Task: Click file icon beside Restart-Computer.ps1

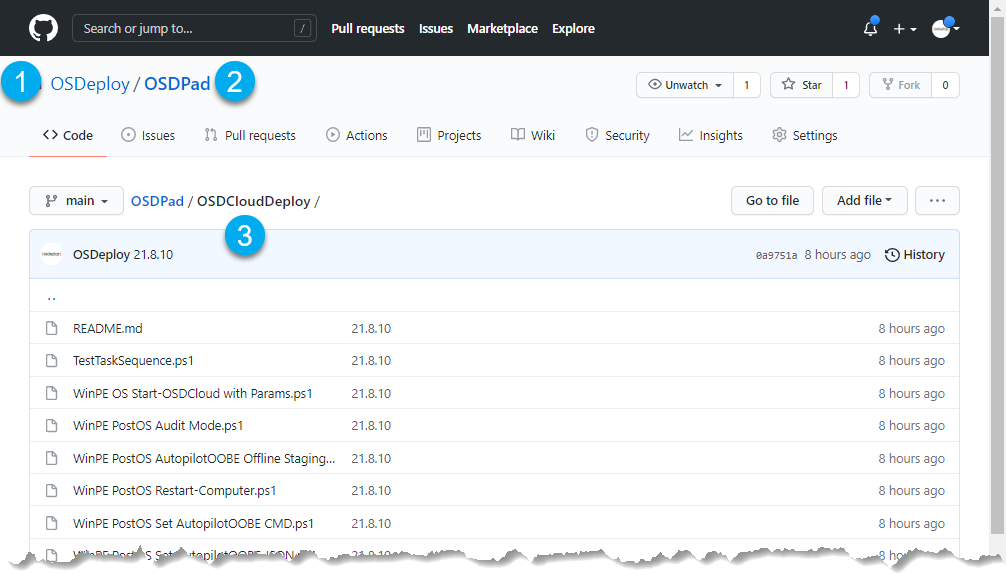Action: tap(51, 490)
